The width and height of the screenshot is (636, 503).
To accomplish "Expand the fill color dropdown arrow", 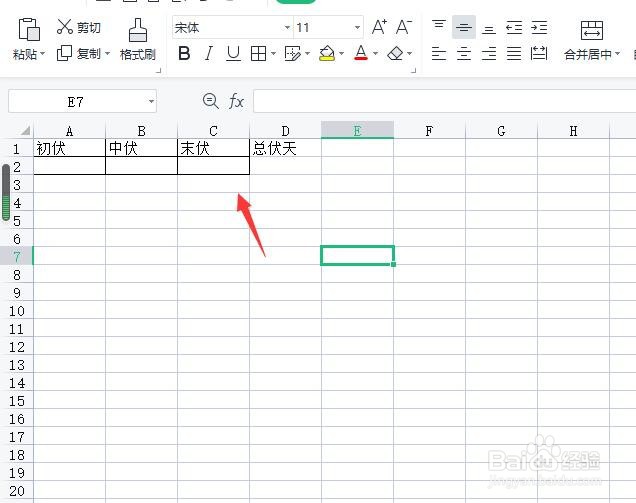I will pyautogui.click(x=341, y=53).
